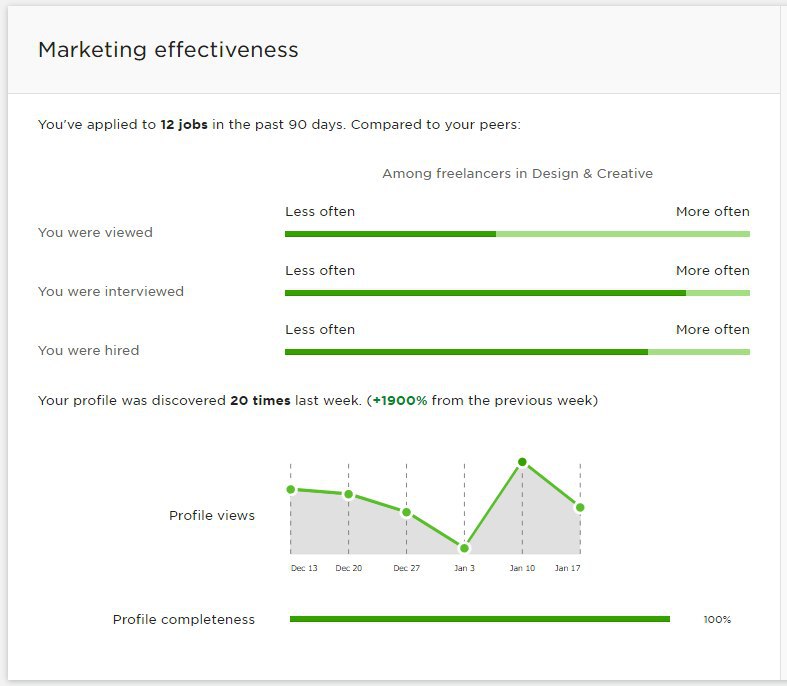
Task: Click the '12 jobs' bold text
Action: 184,124
